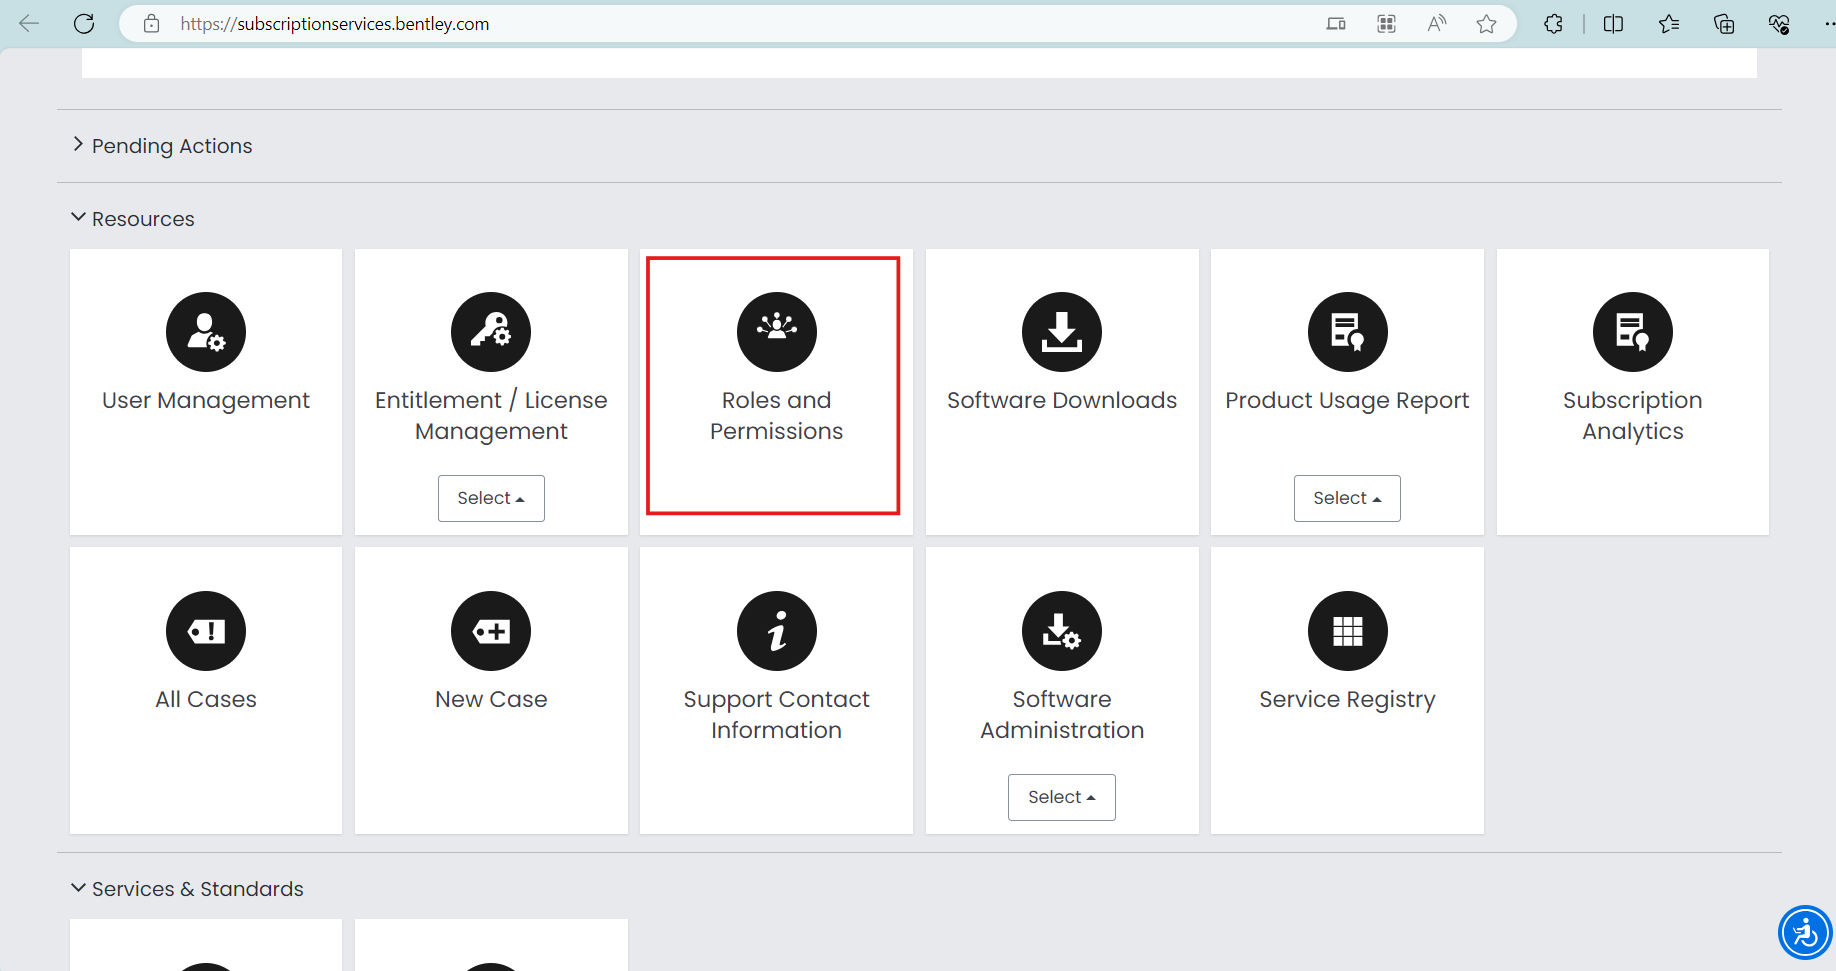Click the User Management label
Screen dimensions: 1836x971
(206, 400)
